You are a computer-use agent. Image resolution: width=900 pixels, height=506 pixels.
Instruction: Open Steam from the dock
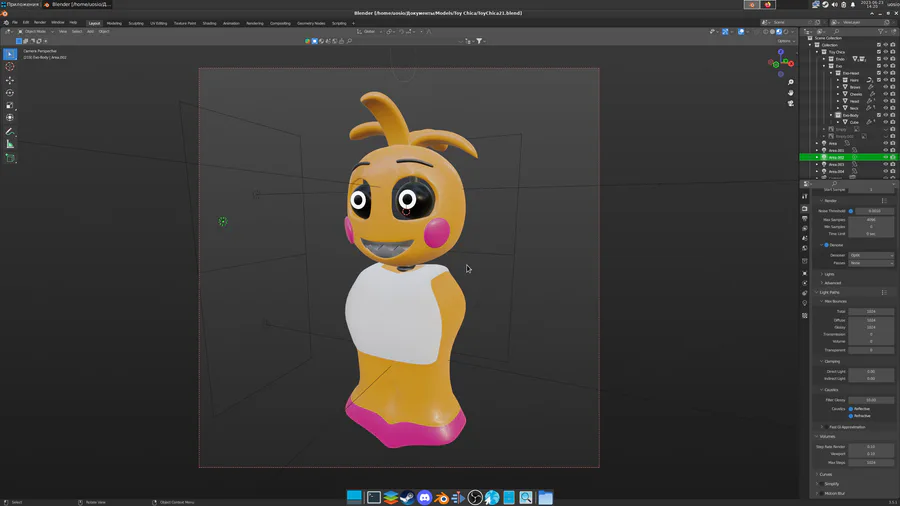coord(408,497)
